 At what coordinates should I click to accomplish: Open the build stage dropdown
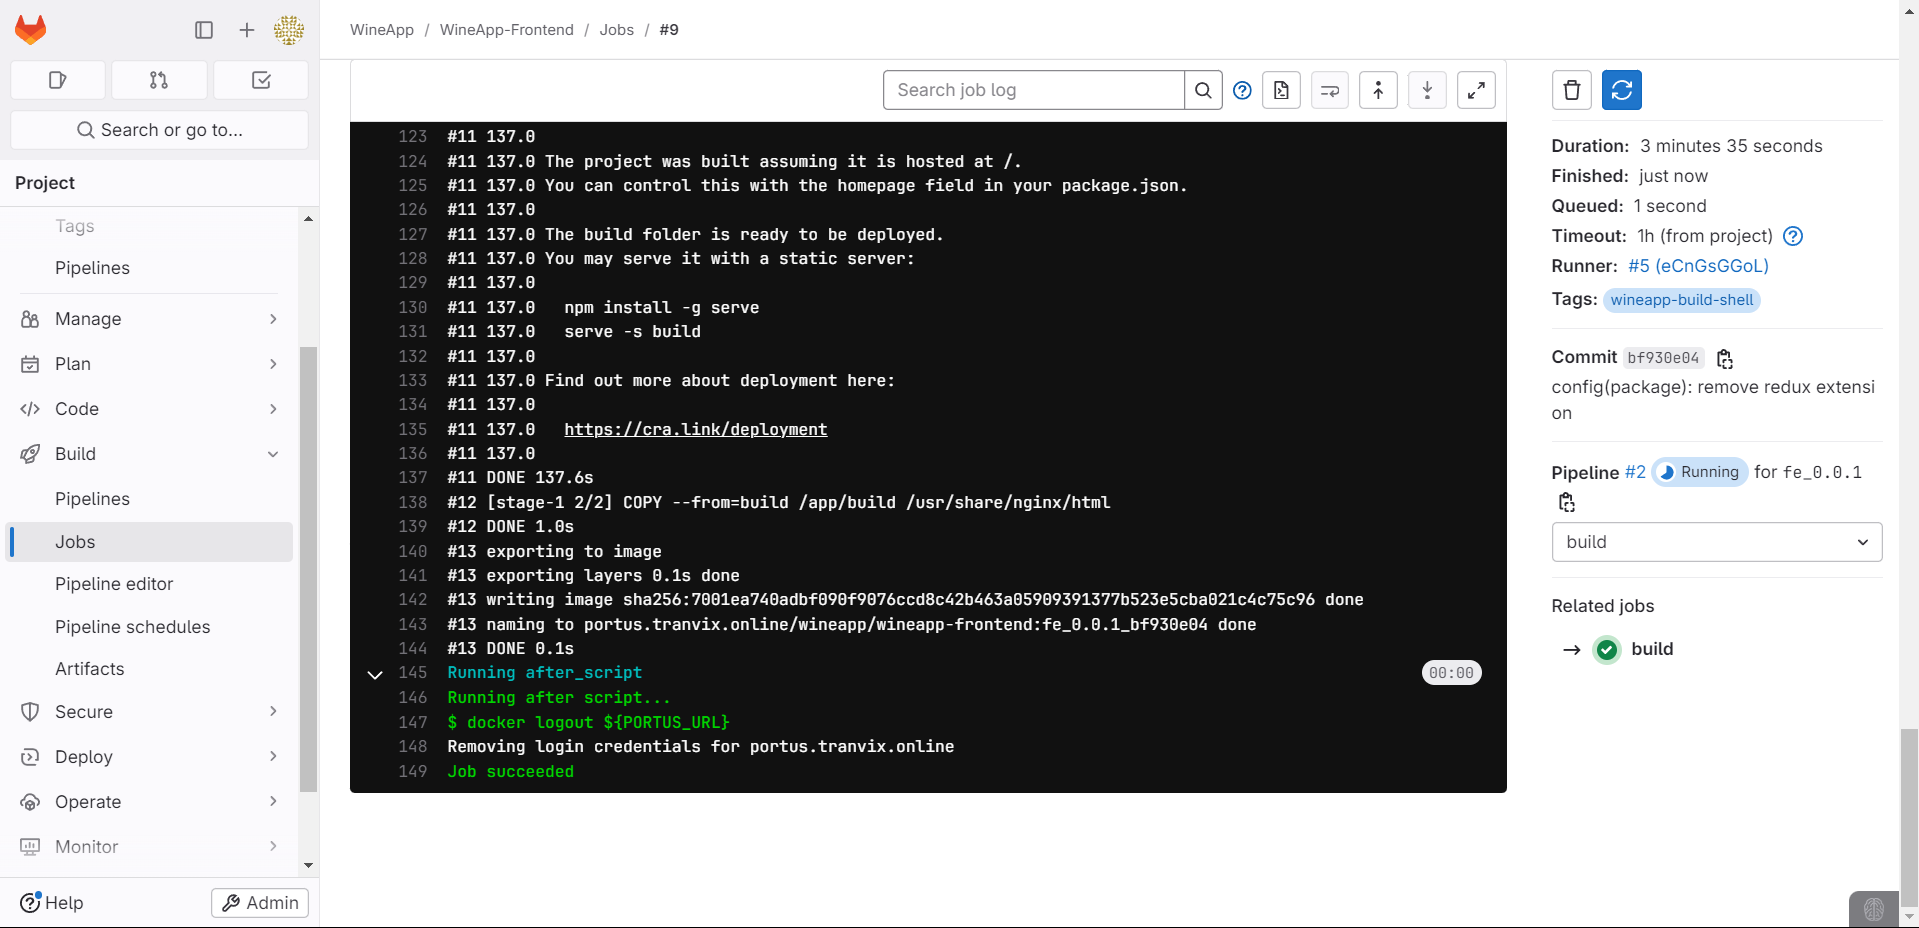coord(1716,542)
